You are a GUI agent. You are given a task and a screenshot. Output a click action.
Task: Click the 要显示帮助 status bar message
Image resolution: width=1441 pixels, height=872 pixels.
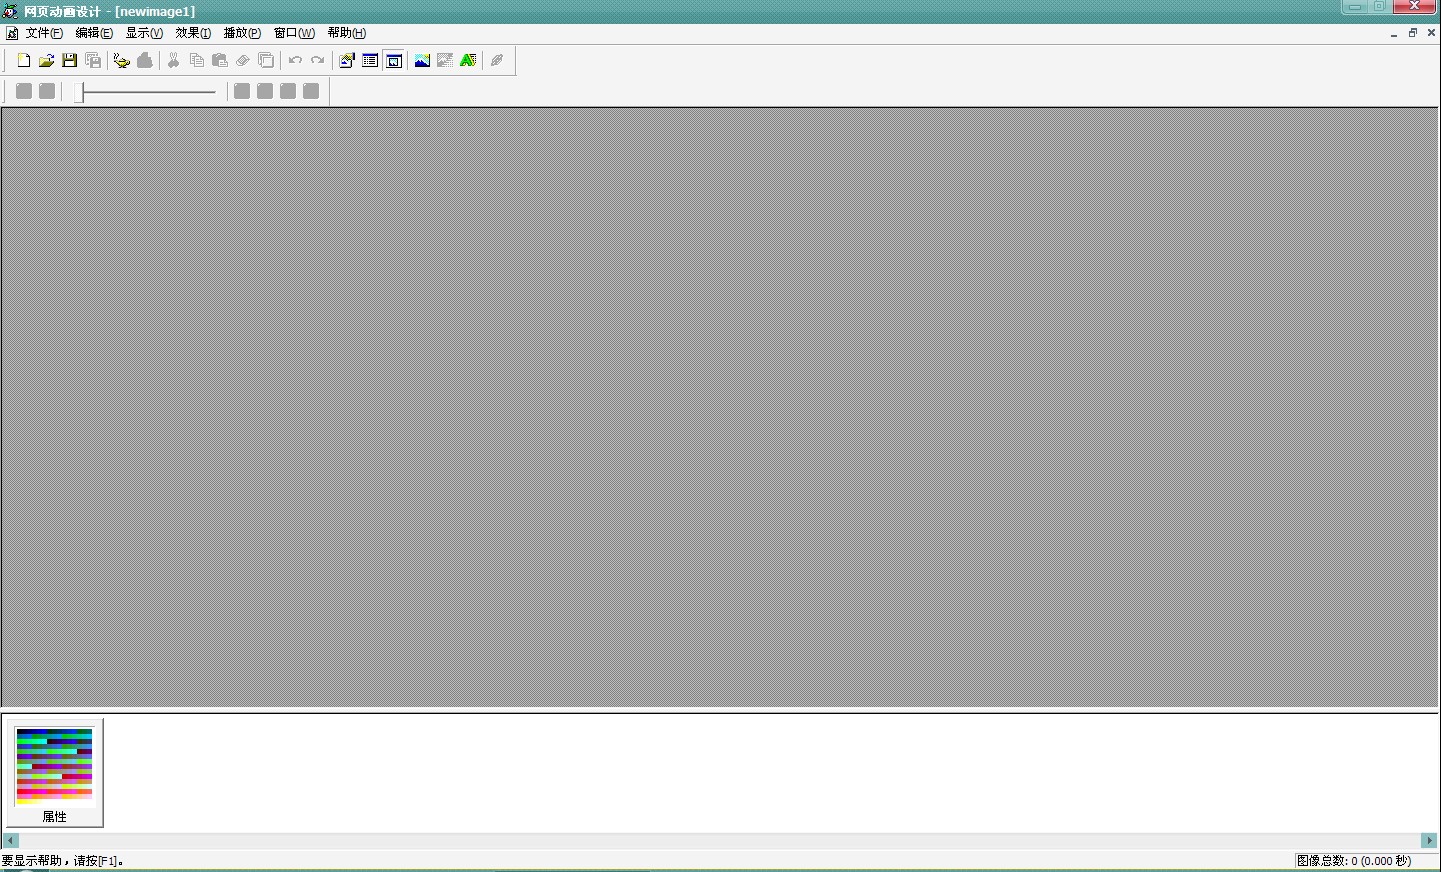[62, 861]
